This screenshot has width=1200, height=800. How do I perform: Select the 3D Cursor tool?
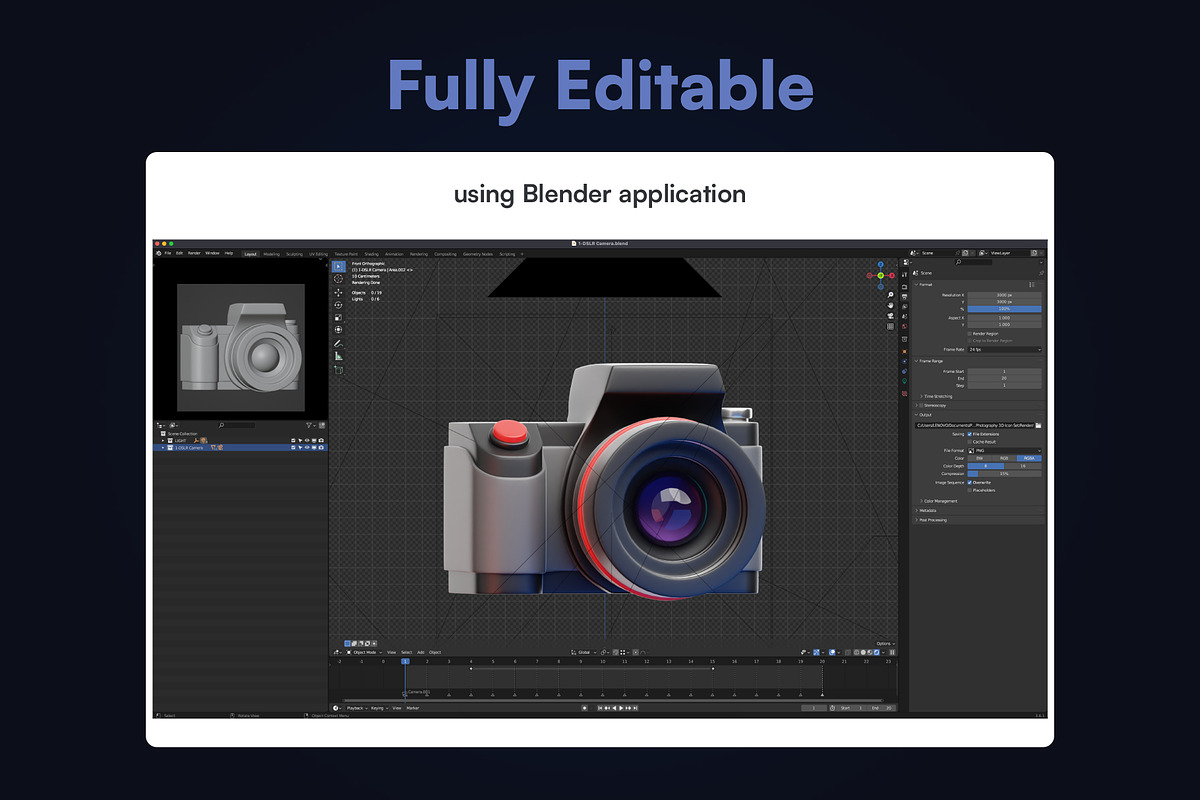coord(338,279)
